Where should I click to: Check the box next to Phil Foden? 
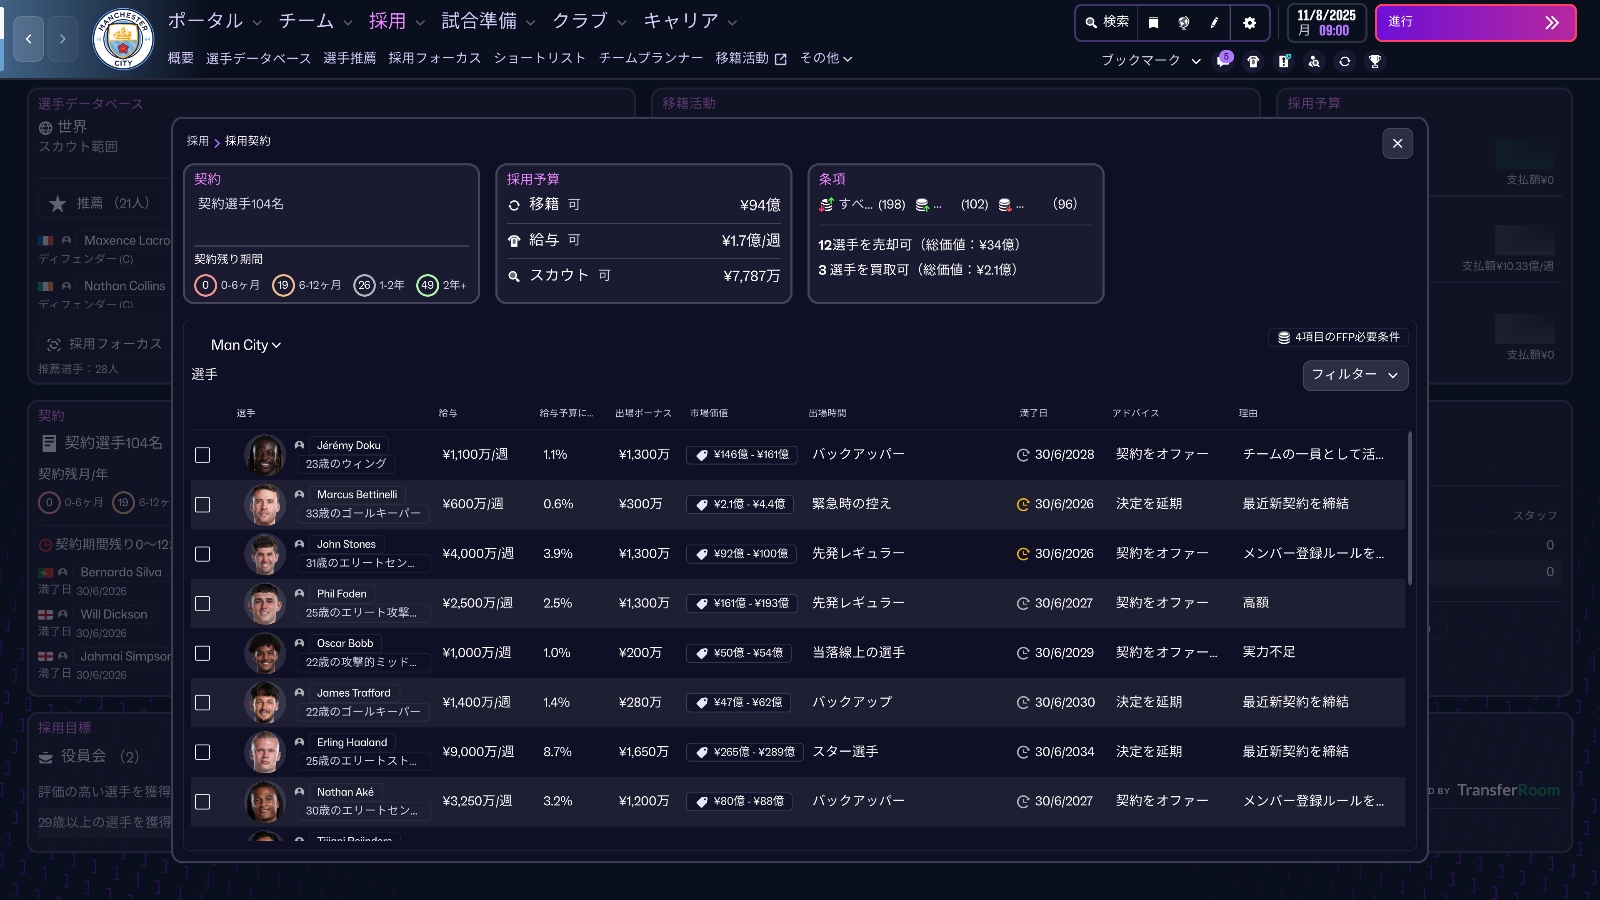tap(202, 604)
